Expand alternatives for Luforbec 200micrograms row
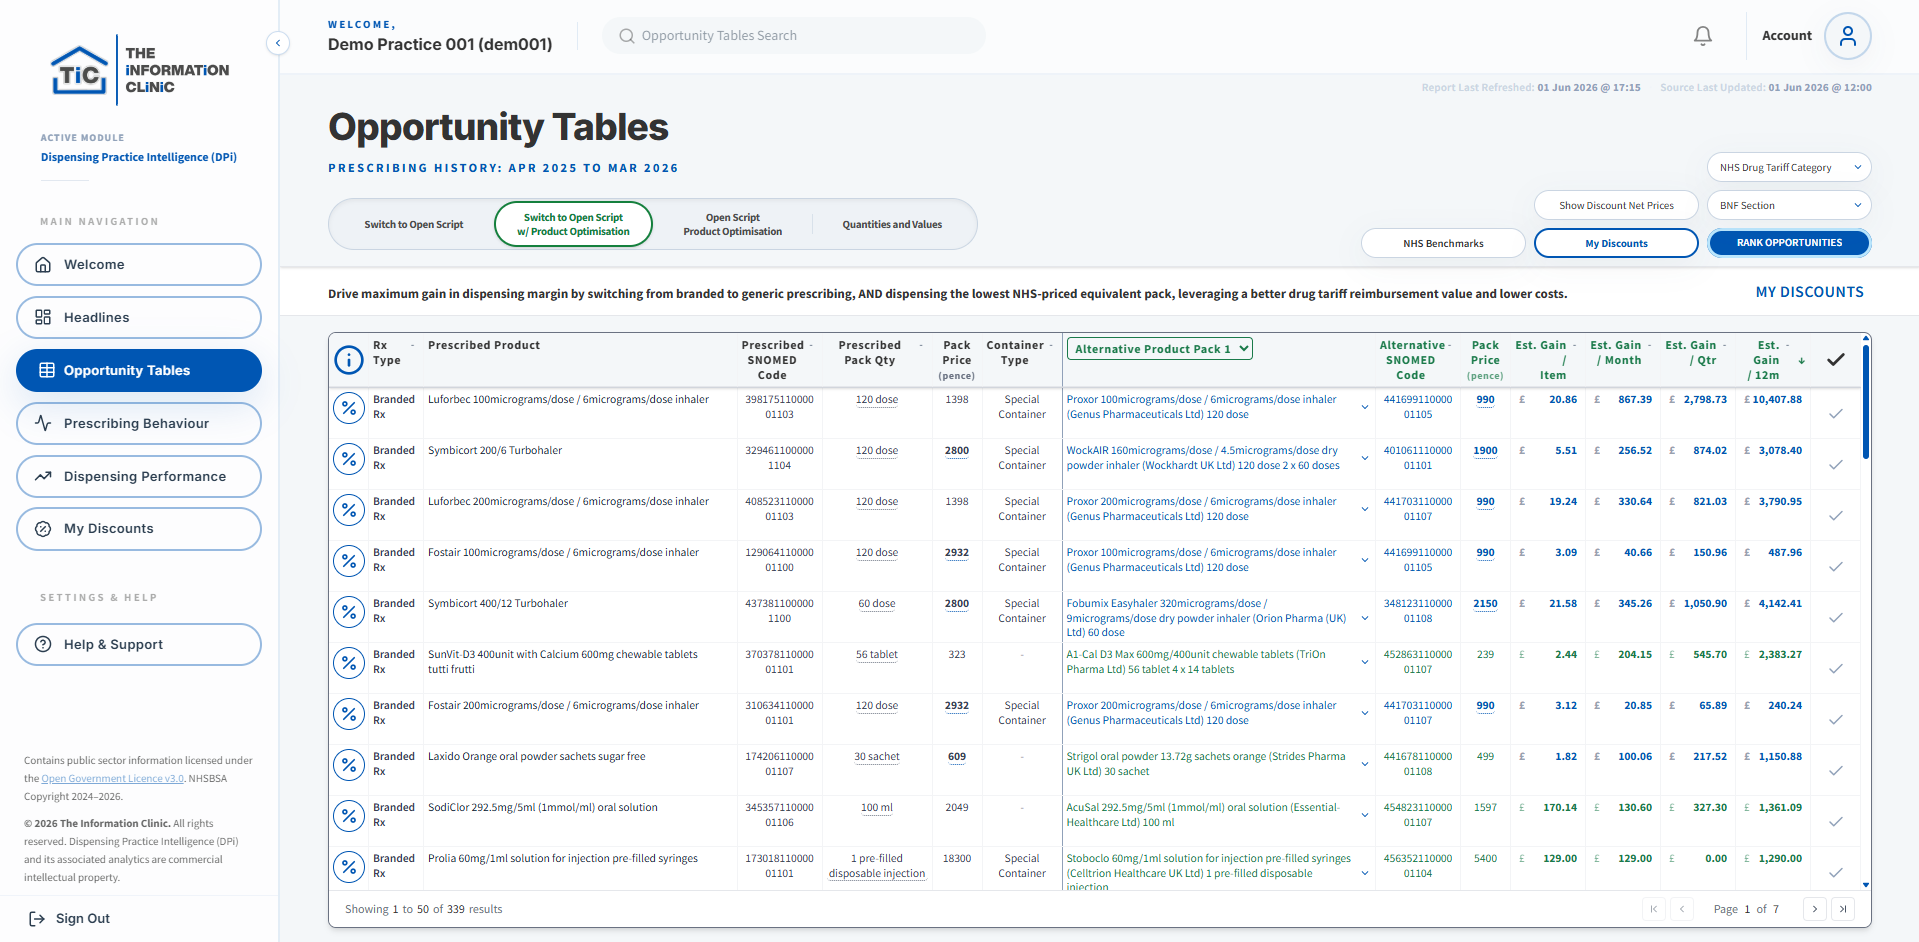 click(1365, 509)
